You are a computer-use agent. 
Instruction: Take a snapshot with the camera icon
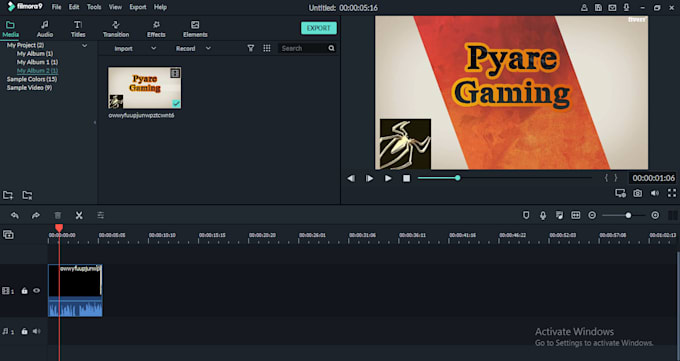click(x=638, y=194)
